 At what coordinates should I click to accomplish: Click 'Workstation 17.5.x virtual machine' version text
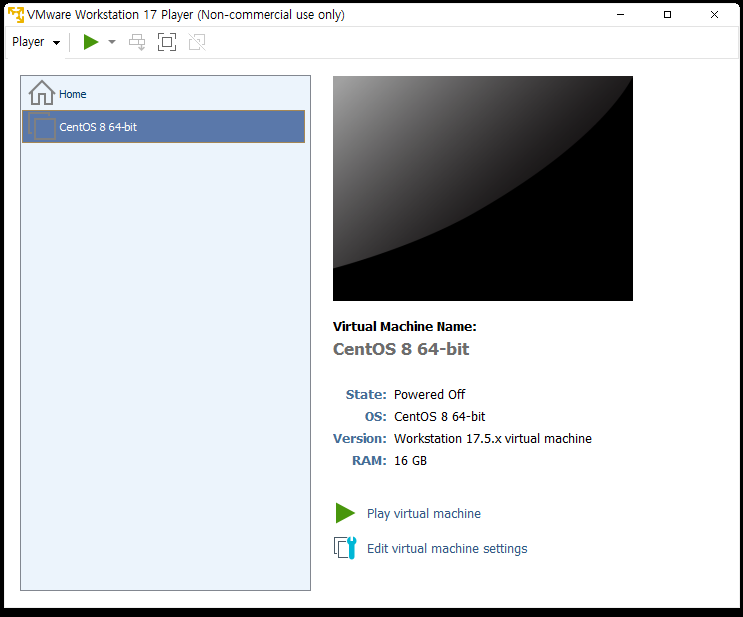(493, 439)
